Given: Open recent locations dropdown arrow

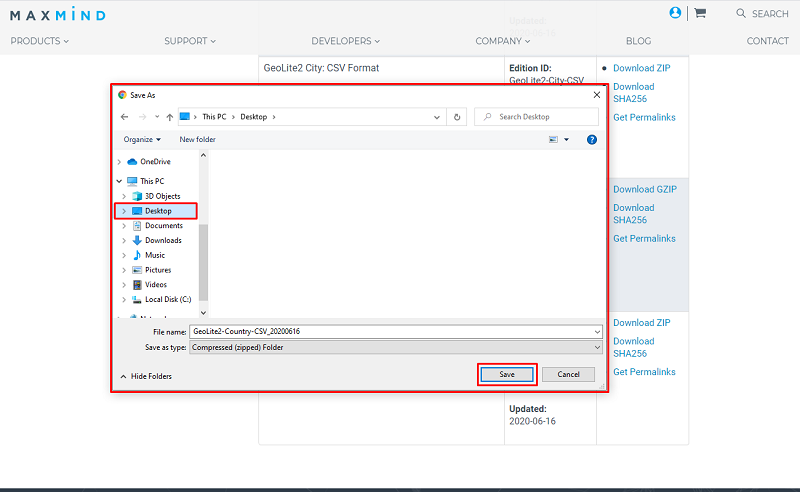Looking at the screenshot, I should 157,117.
